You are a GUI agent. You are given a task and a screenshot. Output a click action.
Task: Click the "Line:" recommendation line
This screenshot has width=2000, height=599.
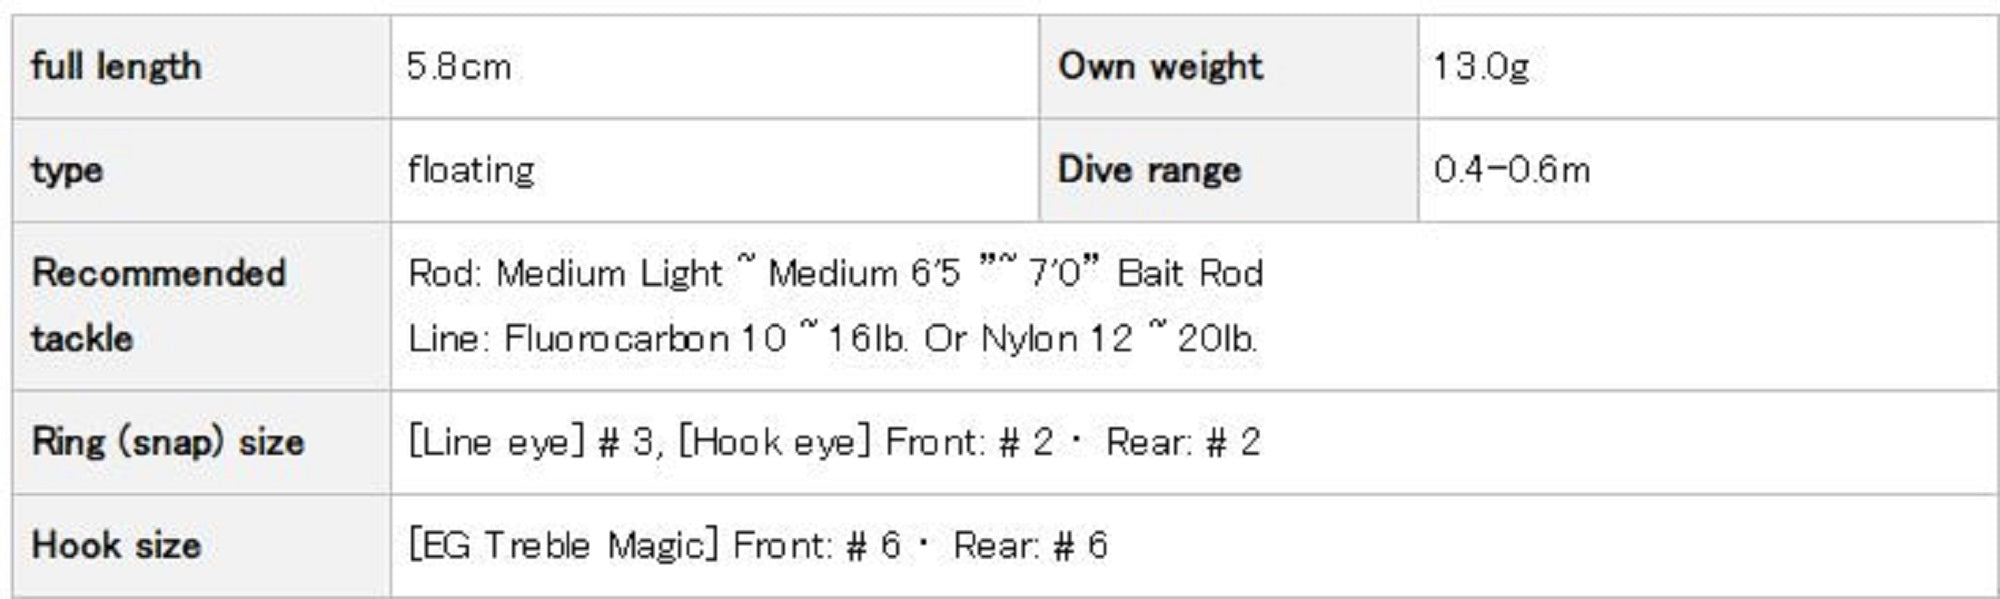point(832,339)
